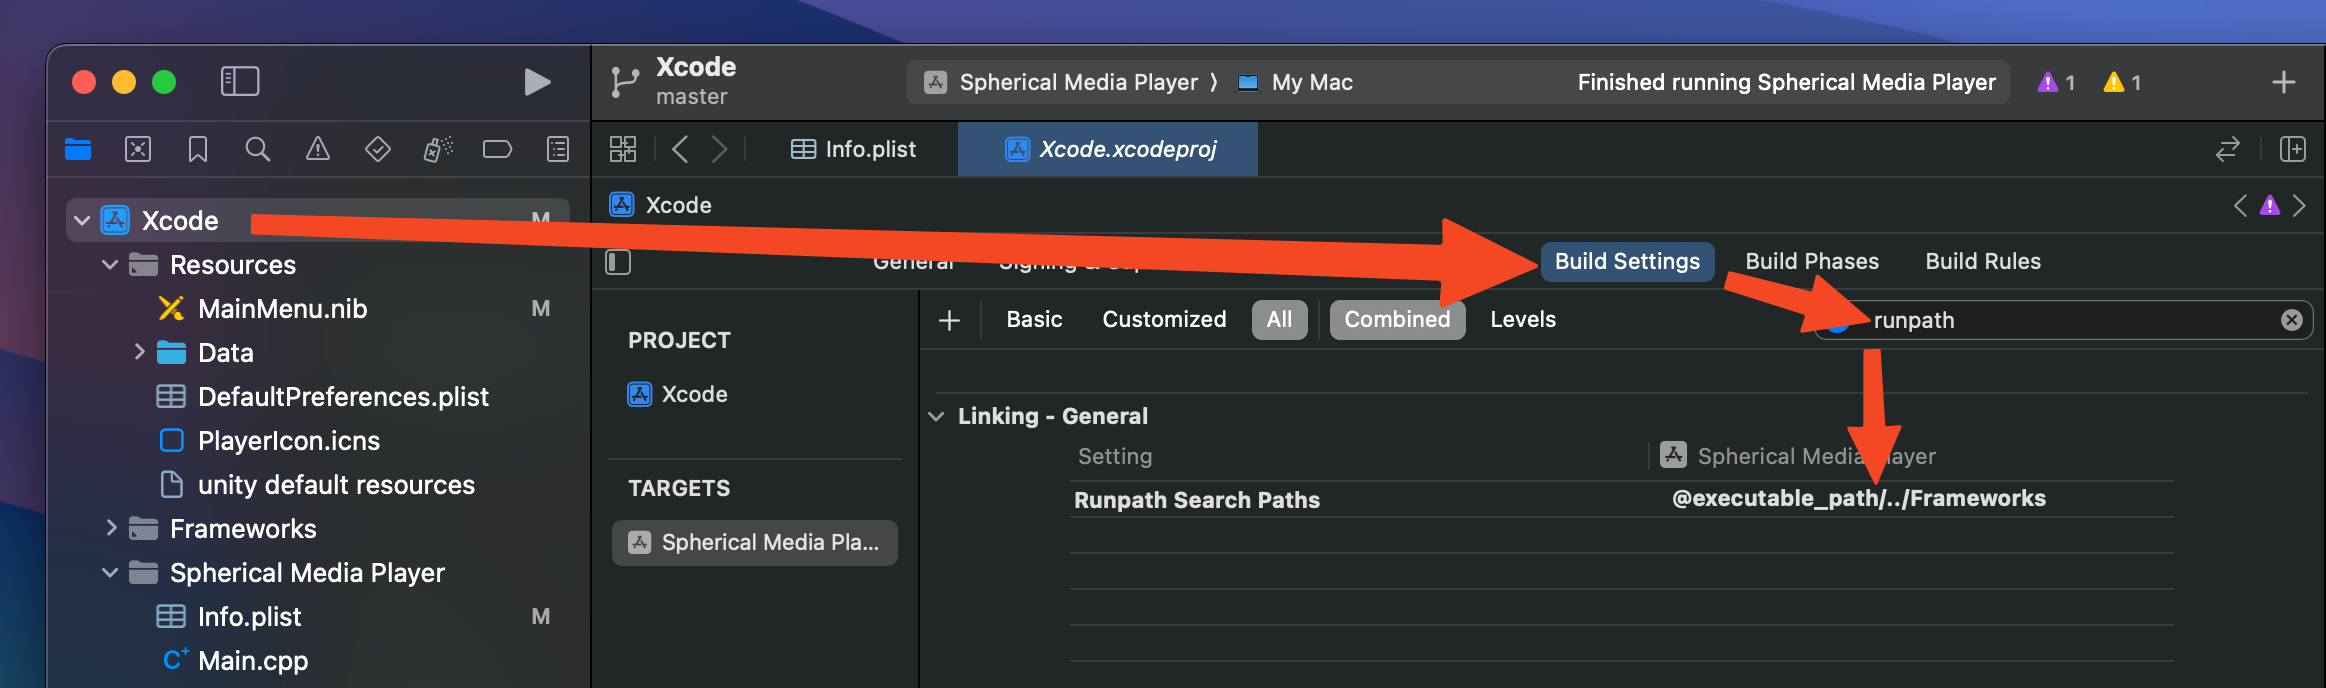Open the Find navigator magnifier icon

pos(258,150)
